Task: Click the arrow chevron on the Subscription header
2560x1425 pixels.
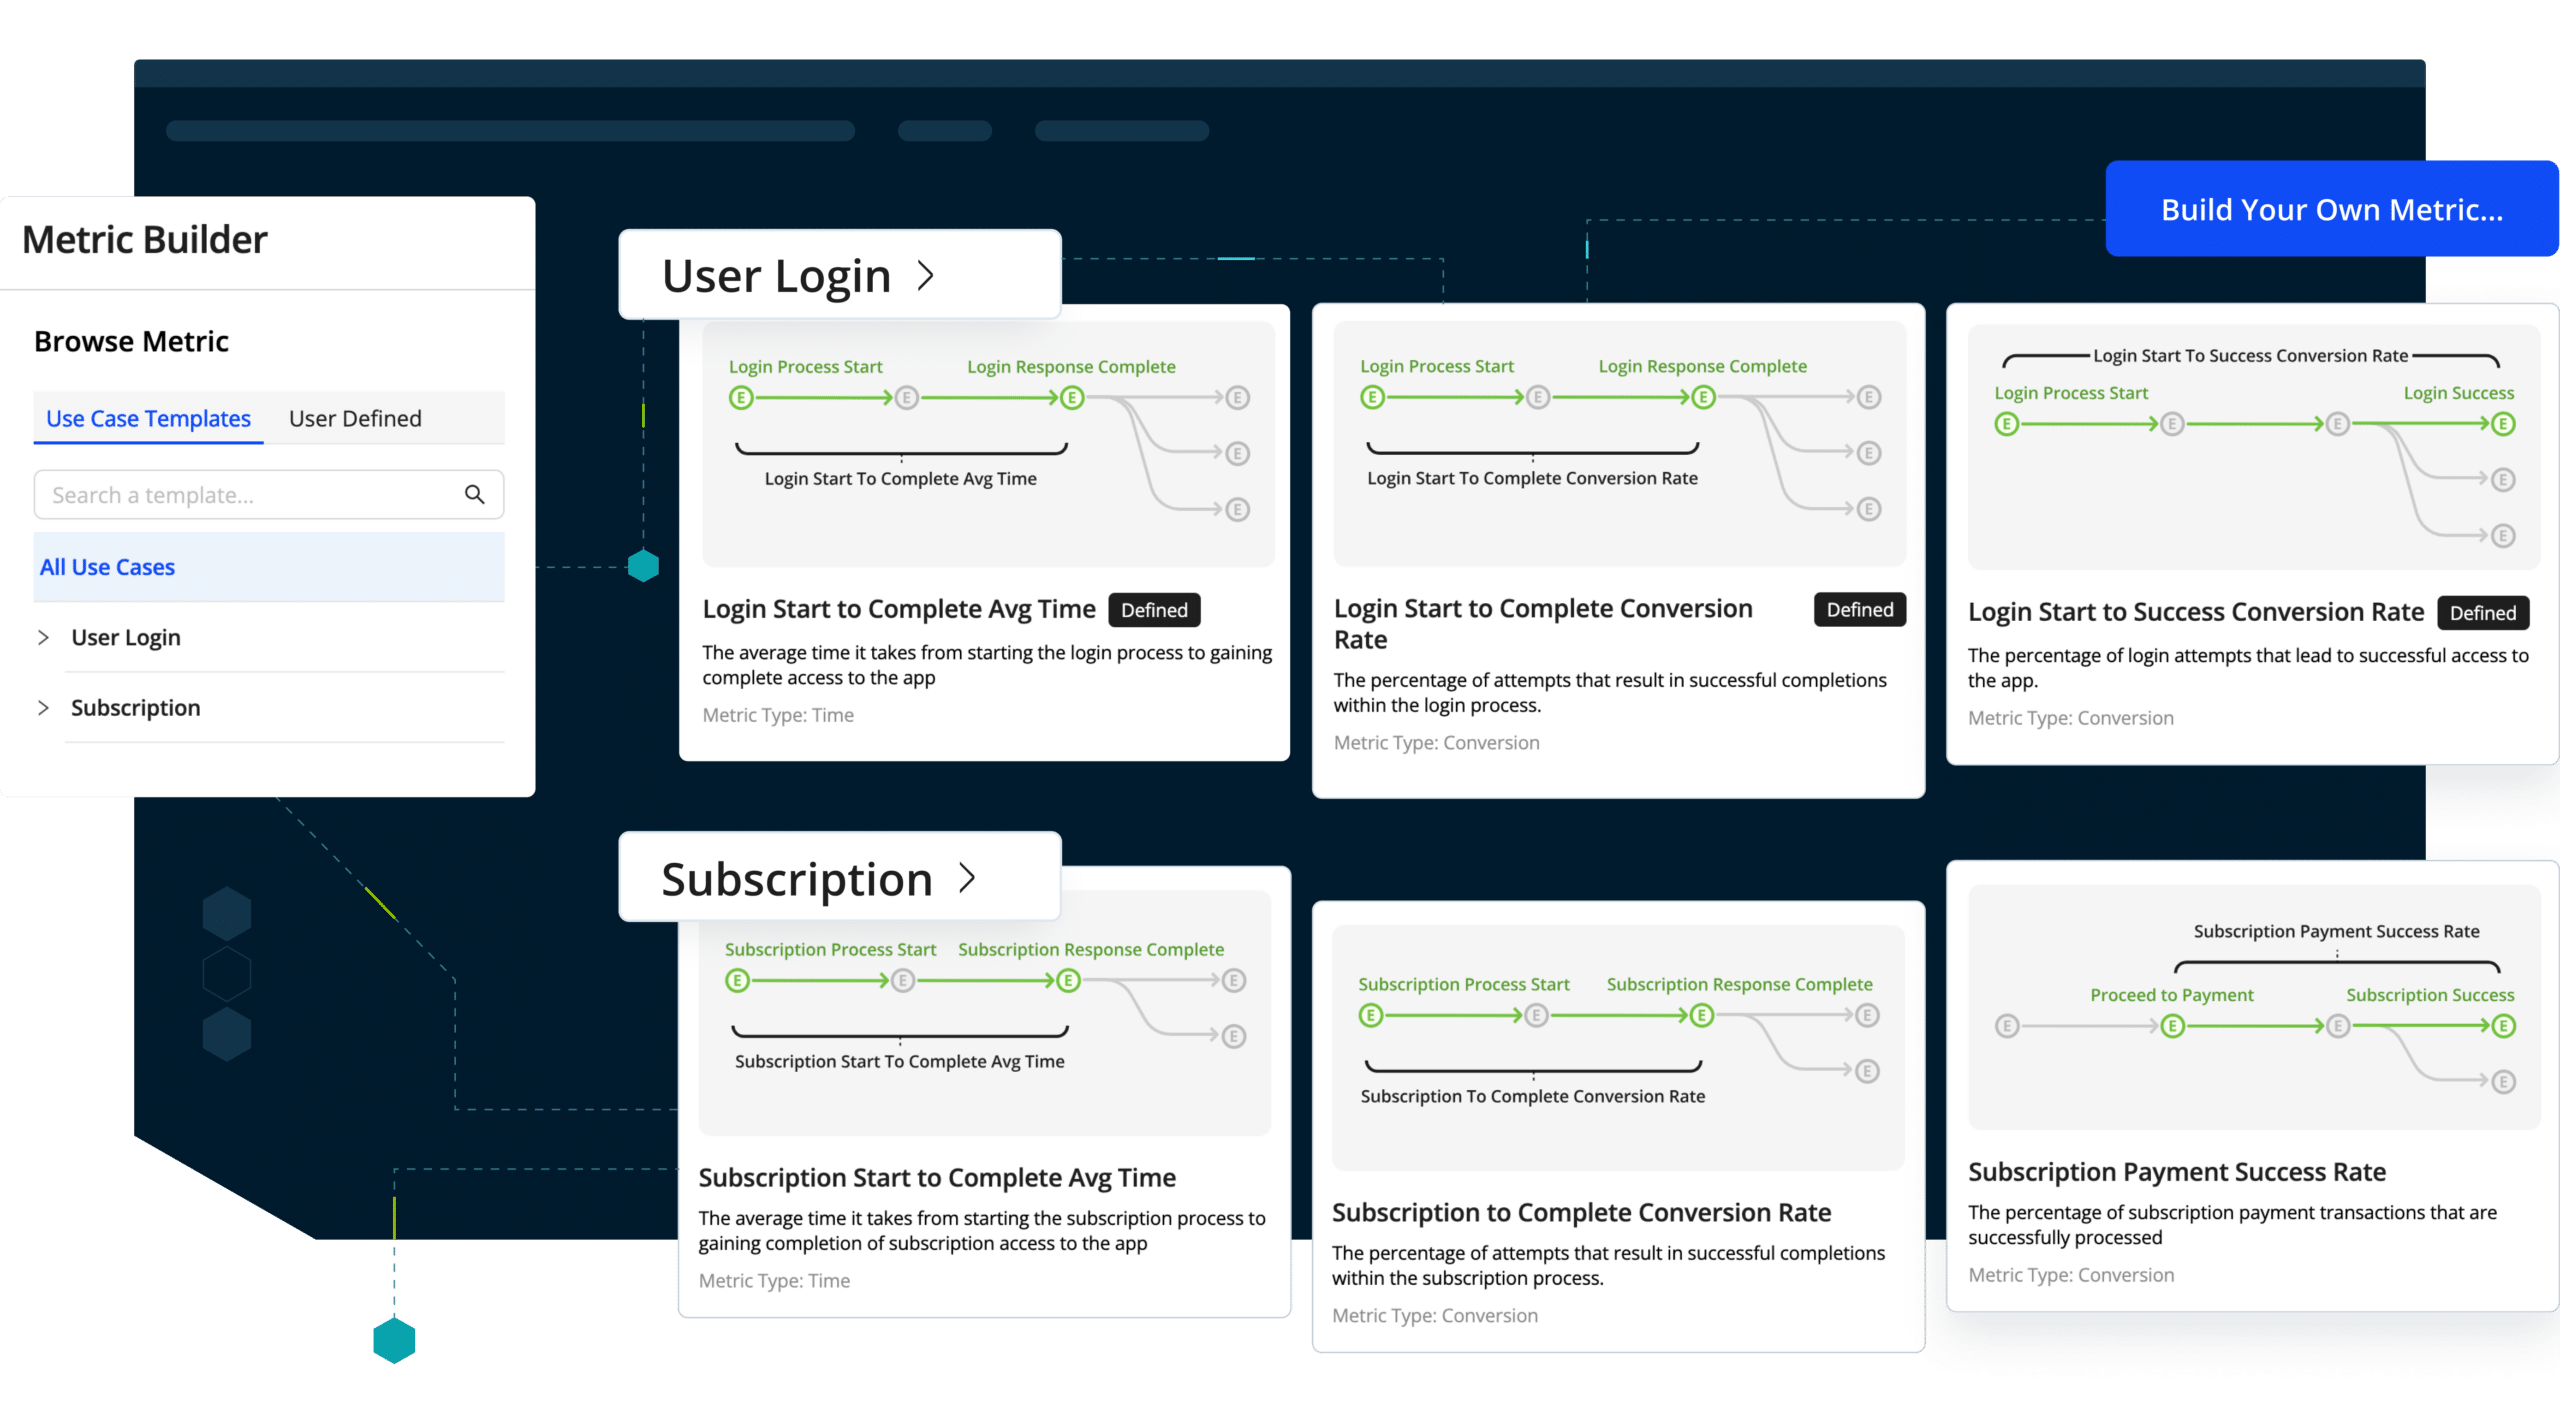Action: pos(967,878)
